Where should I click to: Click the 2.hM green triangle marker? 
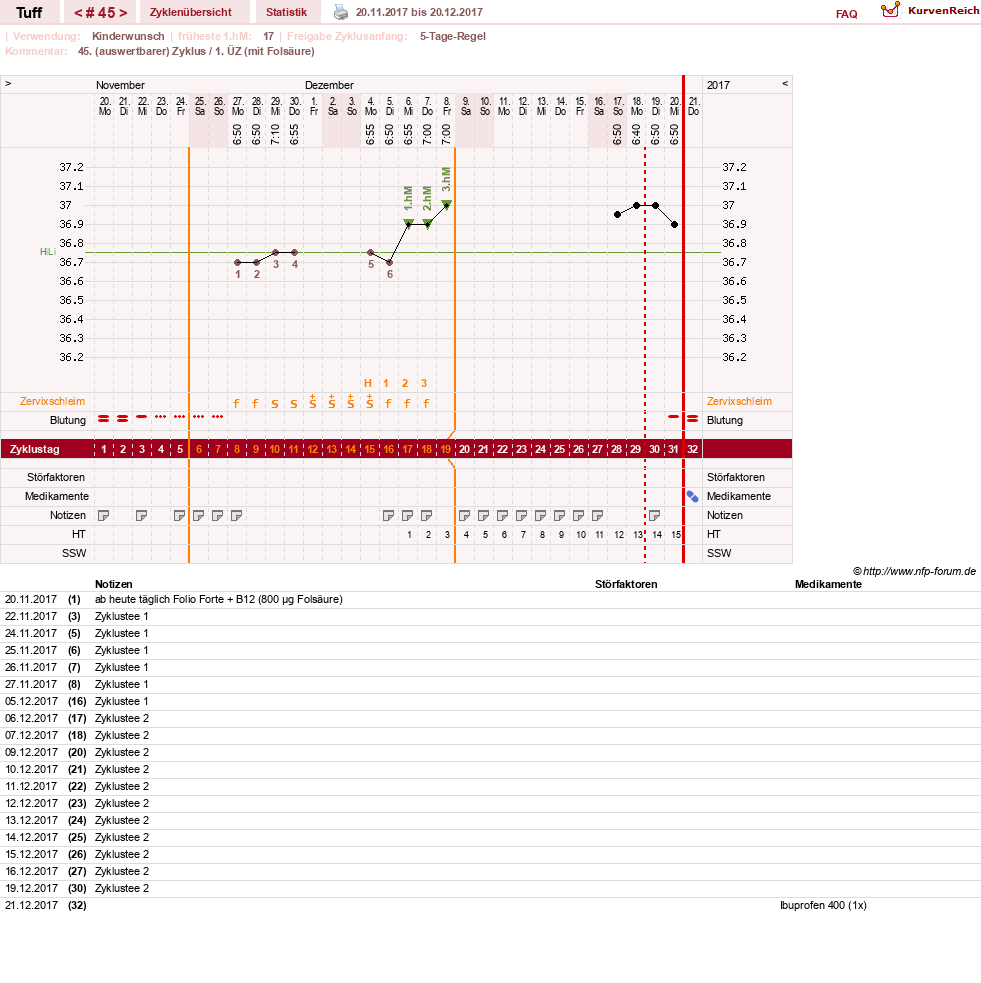[428, 223]
